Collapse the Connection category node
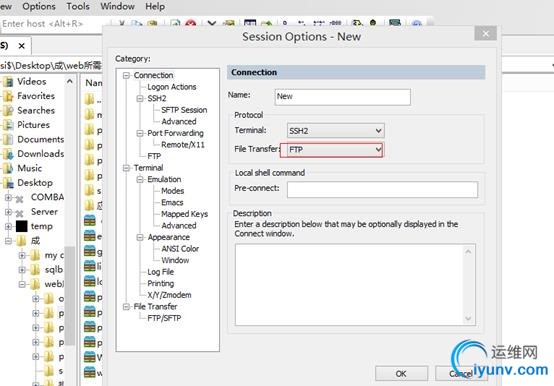The width and height of the screenshot is (554, 386). click(126, 76)
